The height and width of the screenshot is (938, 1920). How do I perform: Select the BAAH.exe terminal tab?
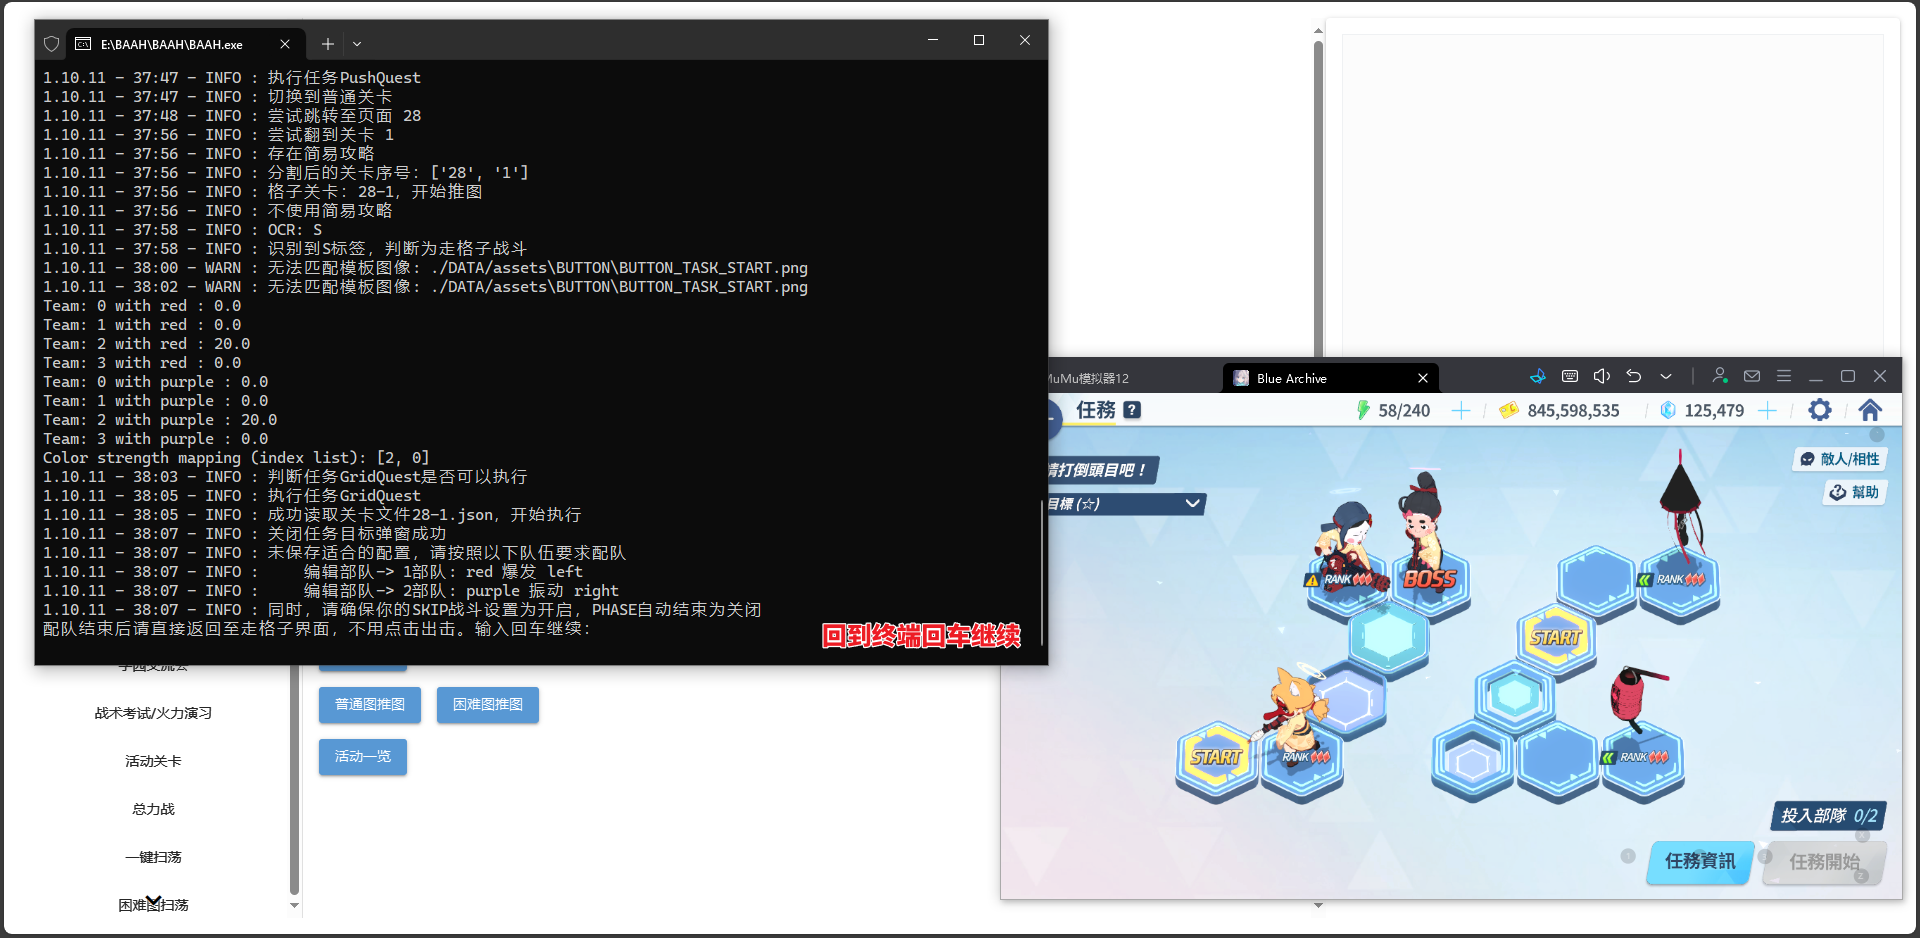click(170, 44)
